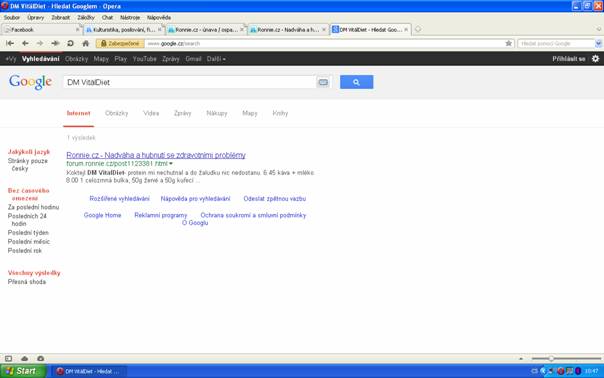Click the rewind navigation icon
The height and width of the screenshot is (378, 604).
[x=10, y=44]
